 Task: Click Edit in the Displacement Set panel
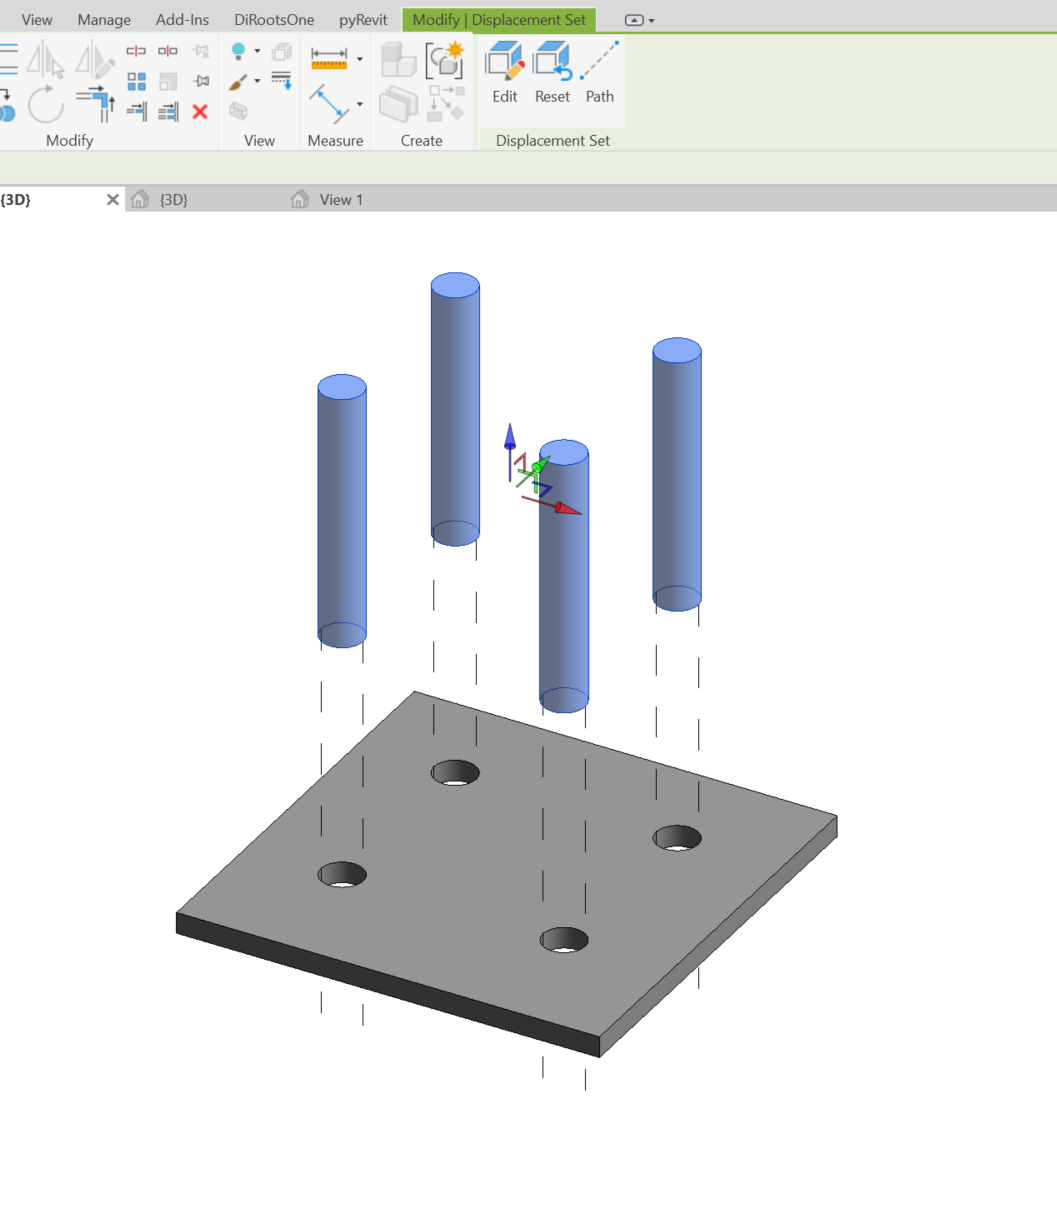pyautogui.click(x=504, y=70)
